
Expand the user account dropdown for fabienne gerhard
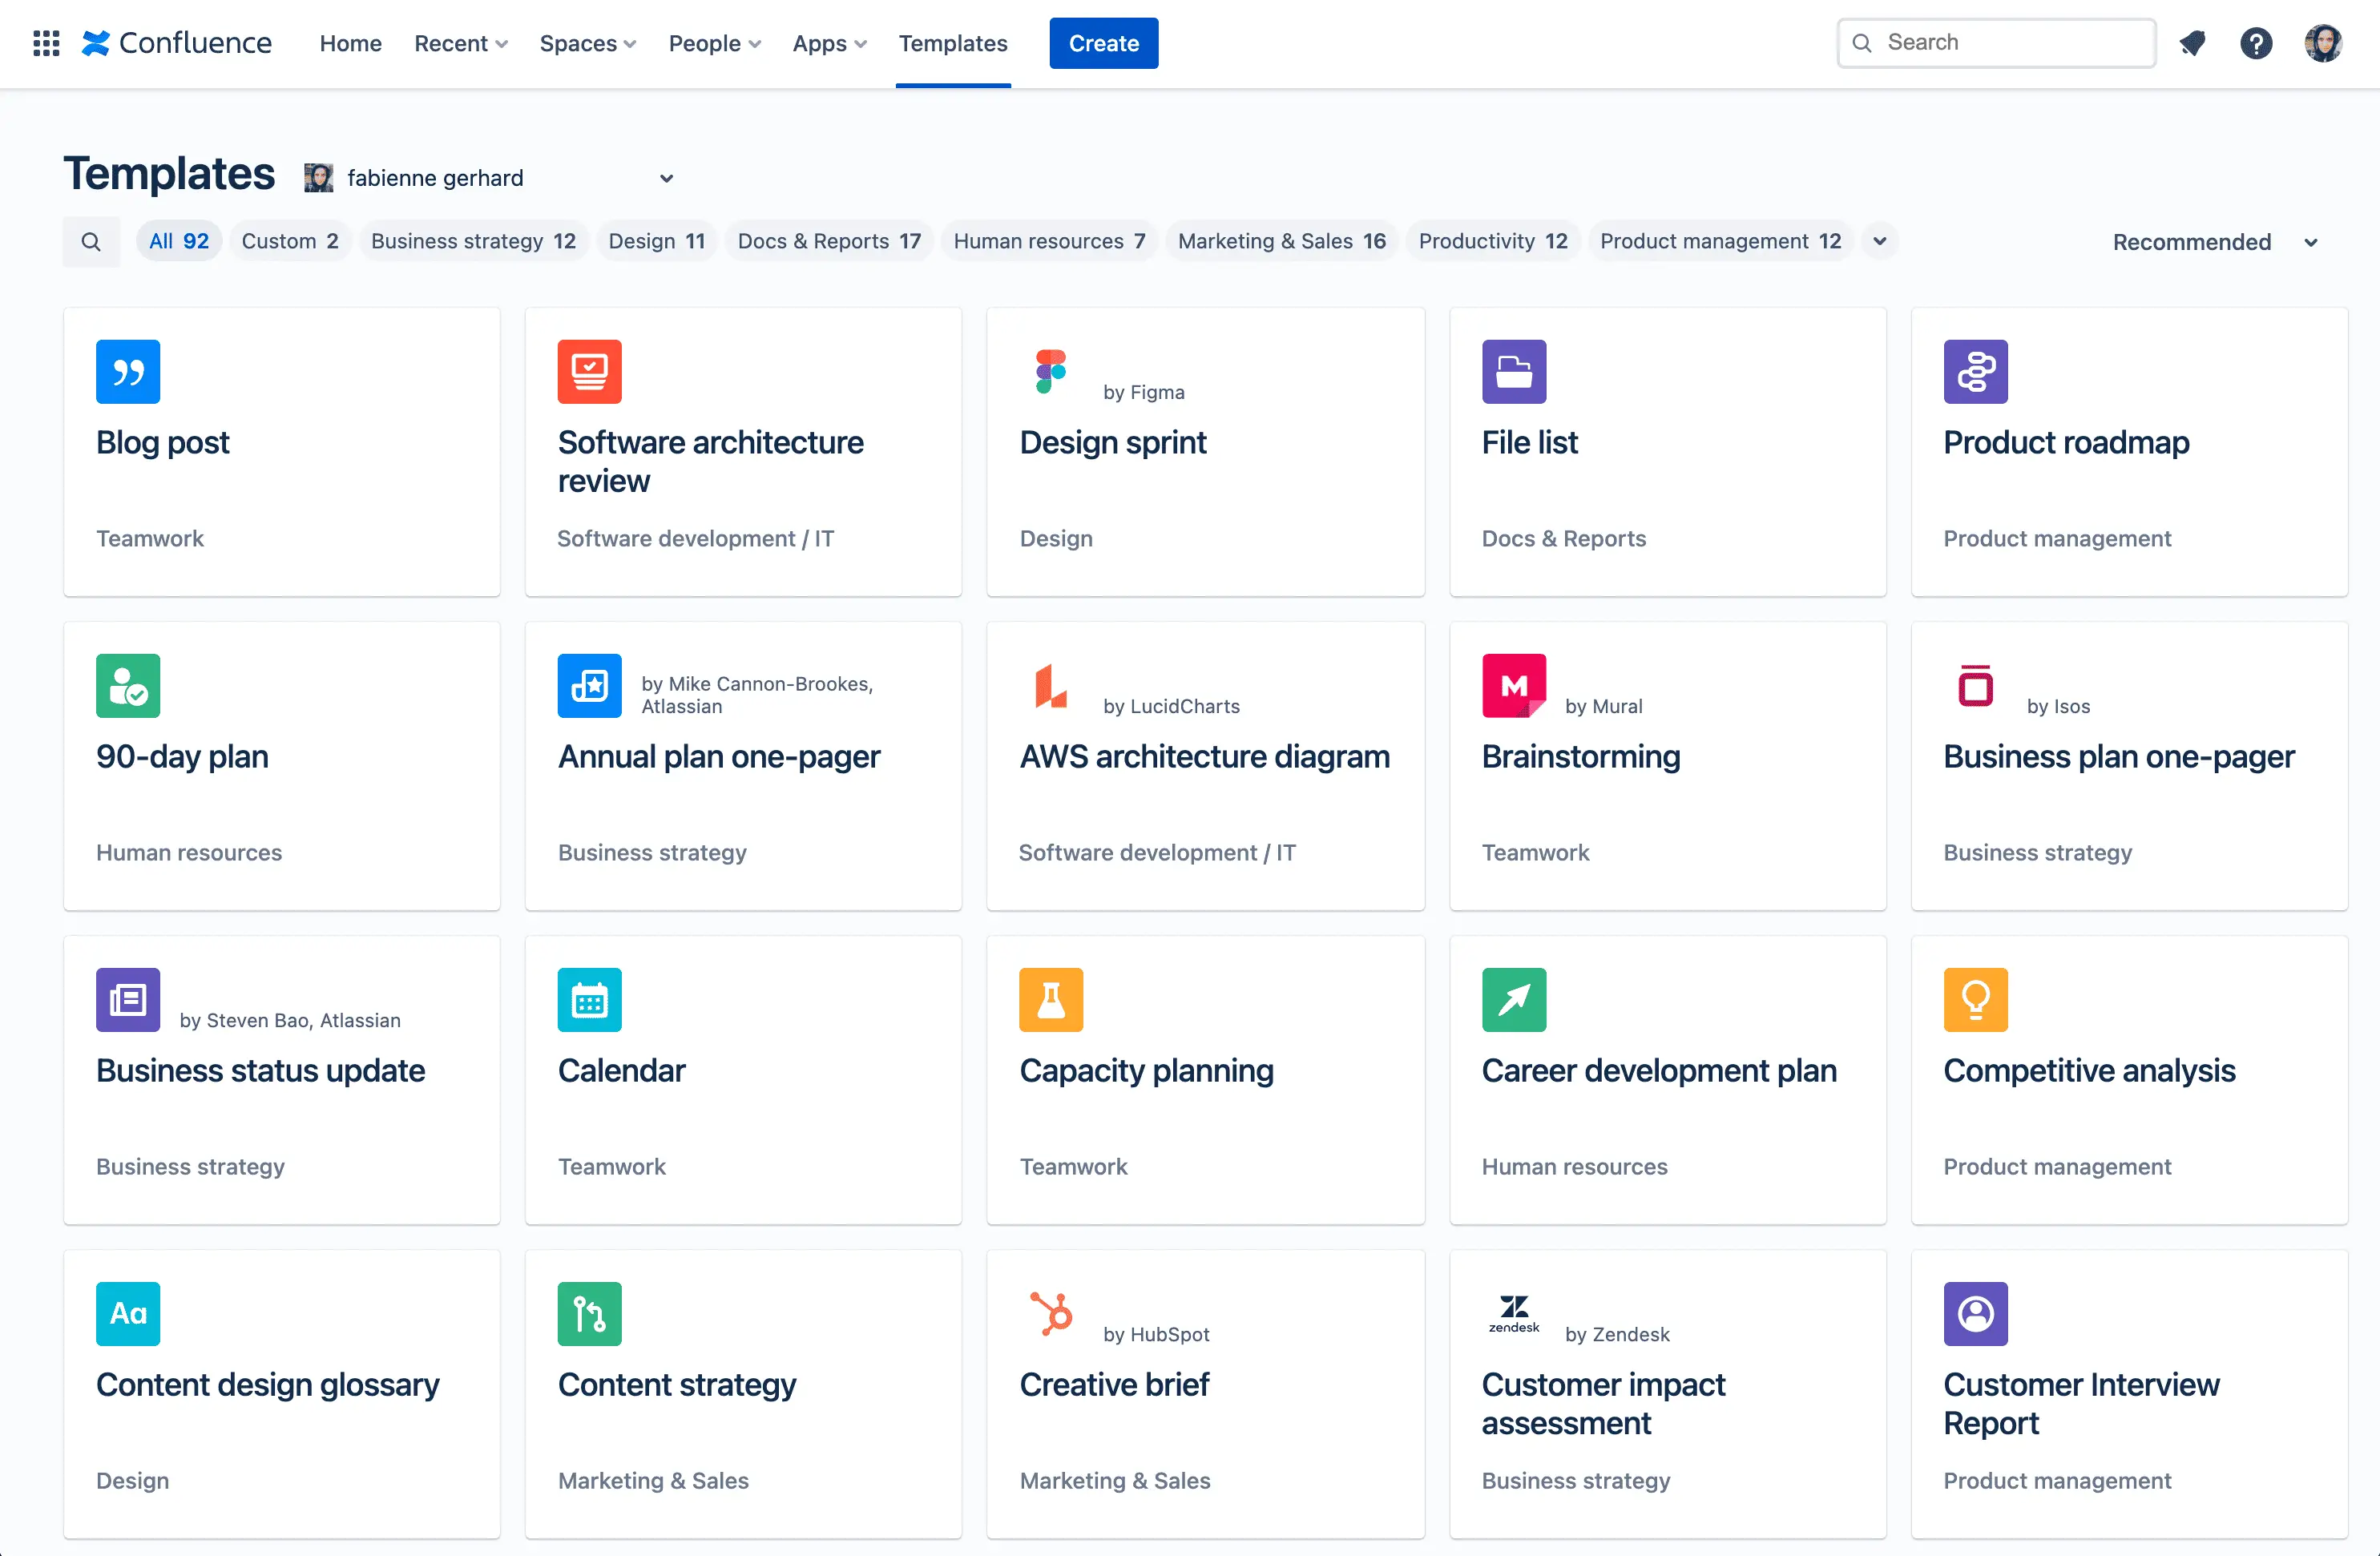(x=667, y=175)
